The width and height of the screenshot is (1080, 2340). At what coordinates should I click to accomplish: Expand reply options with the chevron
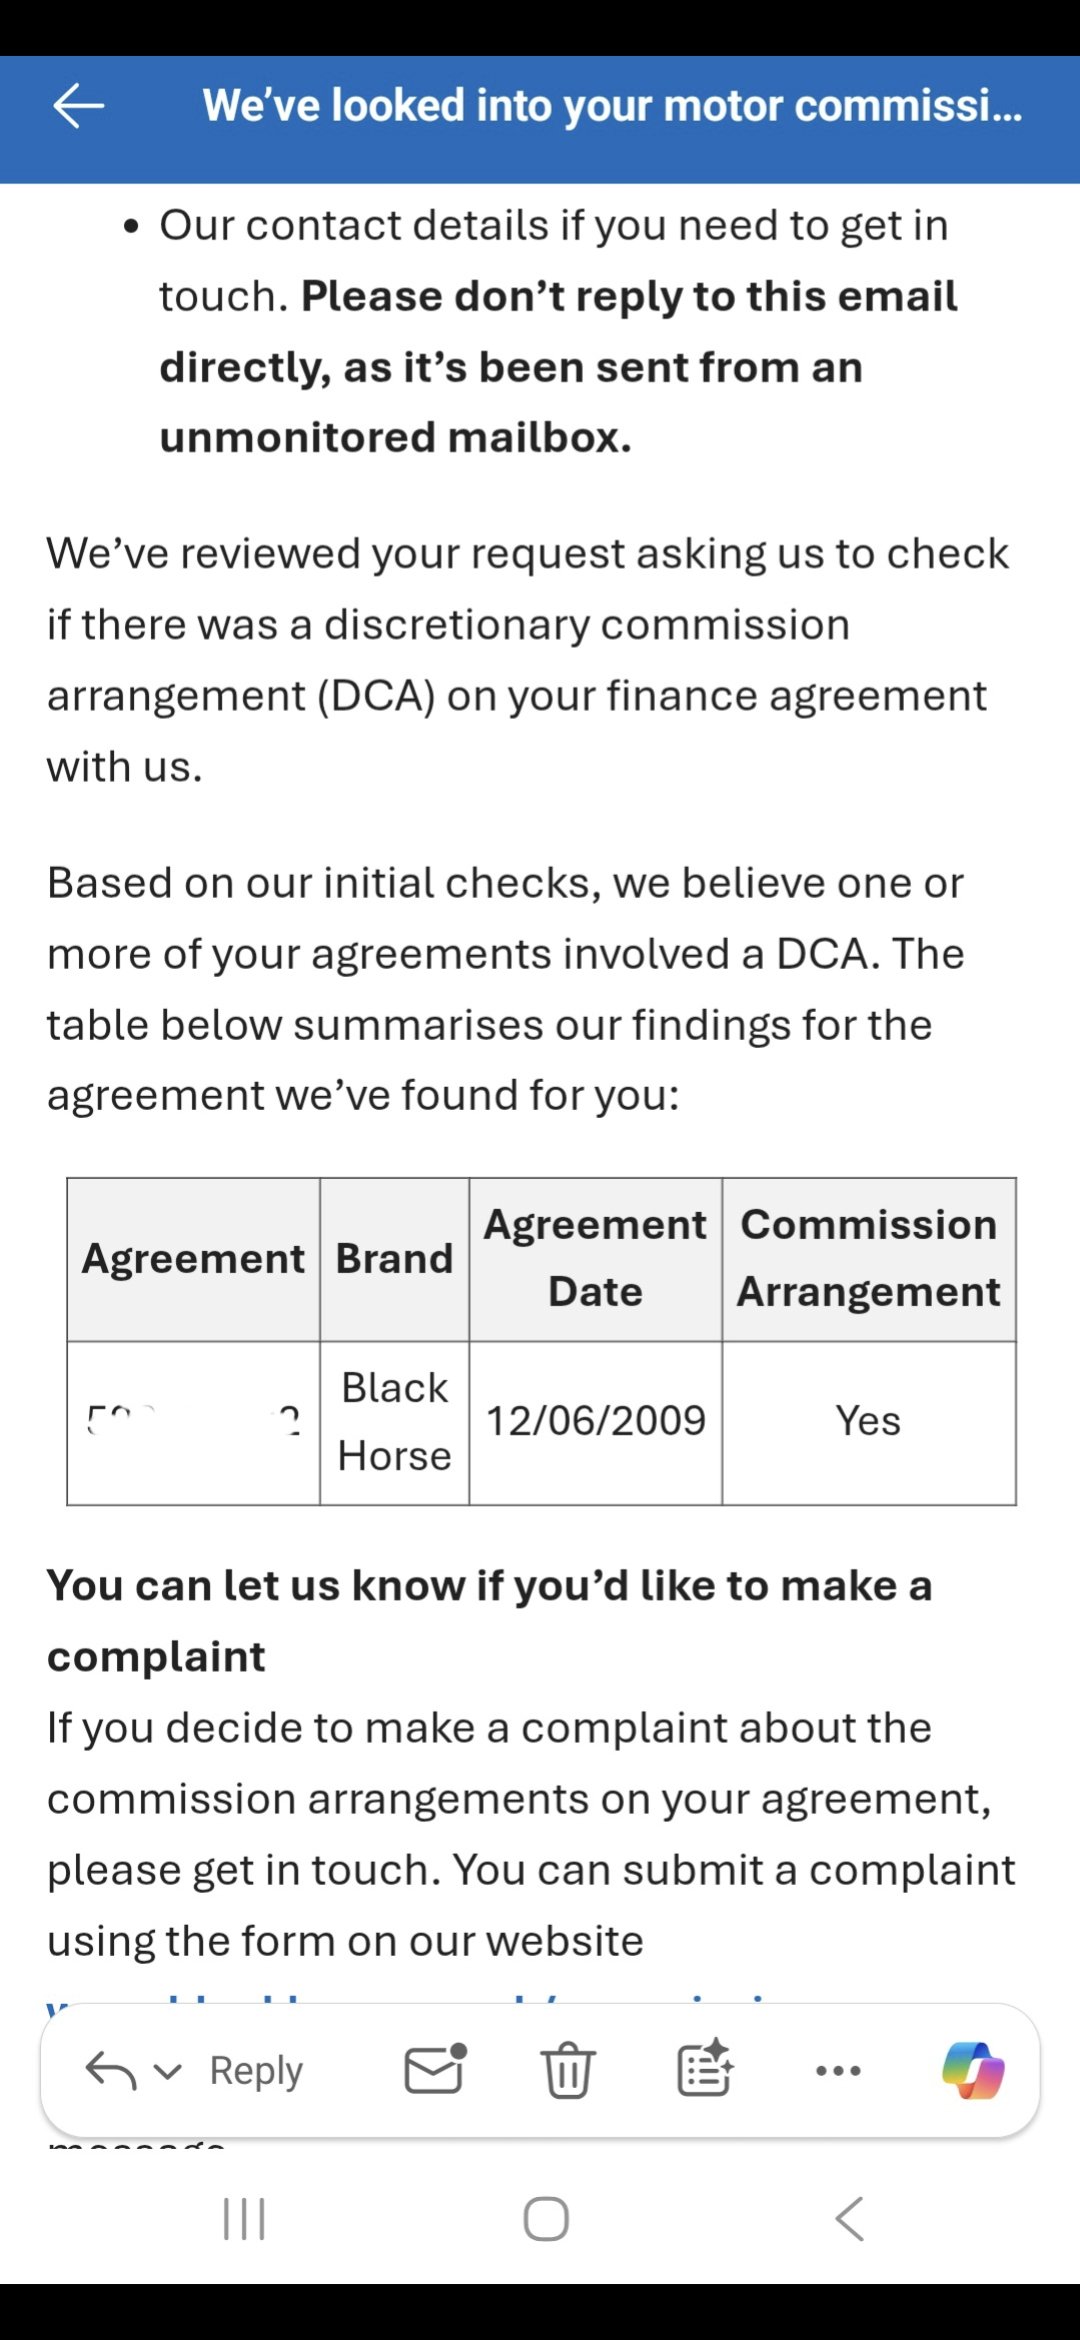click(168, 2071)
